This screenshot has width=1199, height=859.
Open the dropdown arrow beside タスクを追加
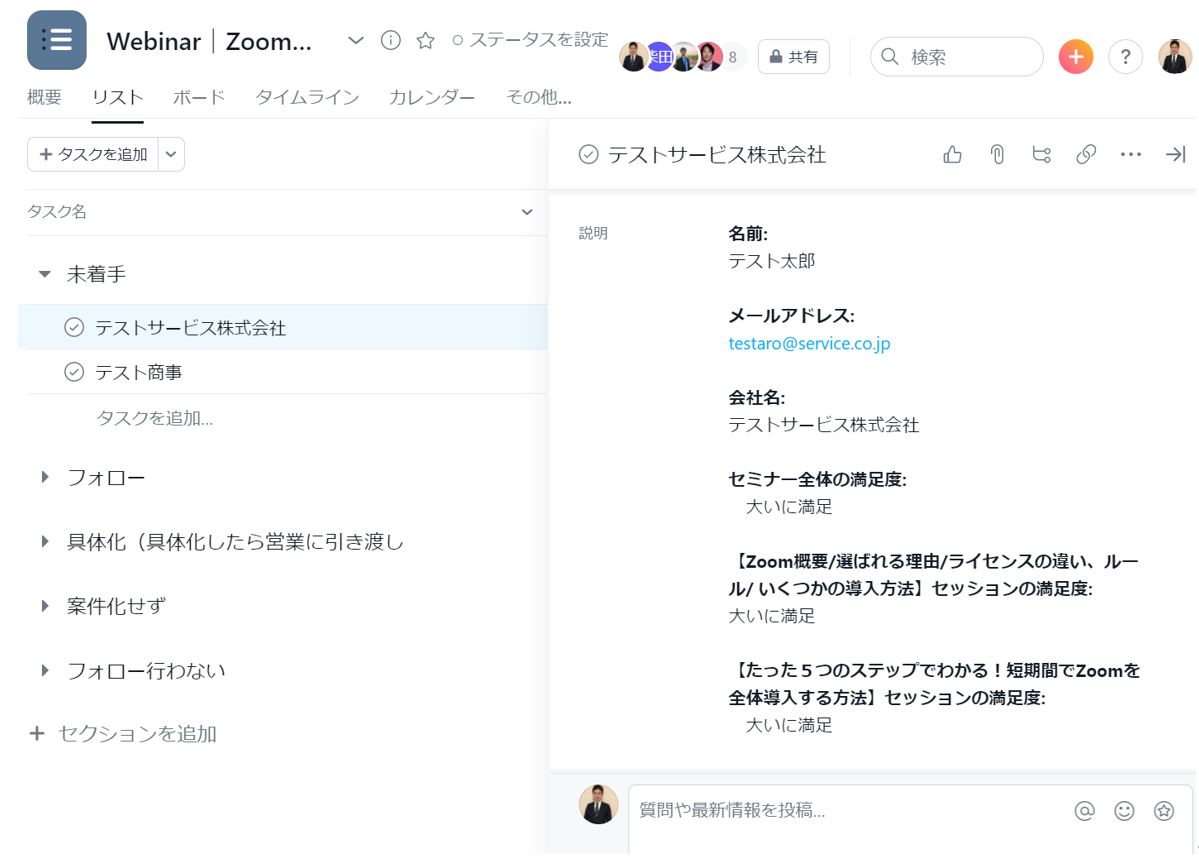point(171,155)
